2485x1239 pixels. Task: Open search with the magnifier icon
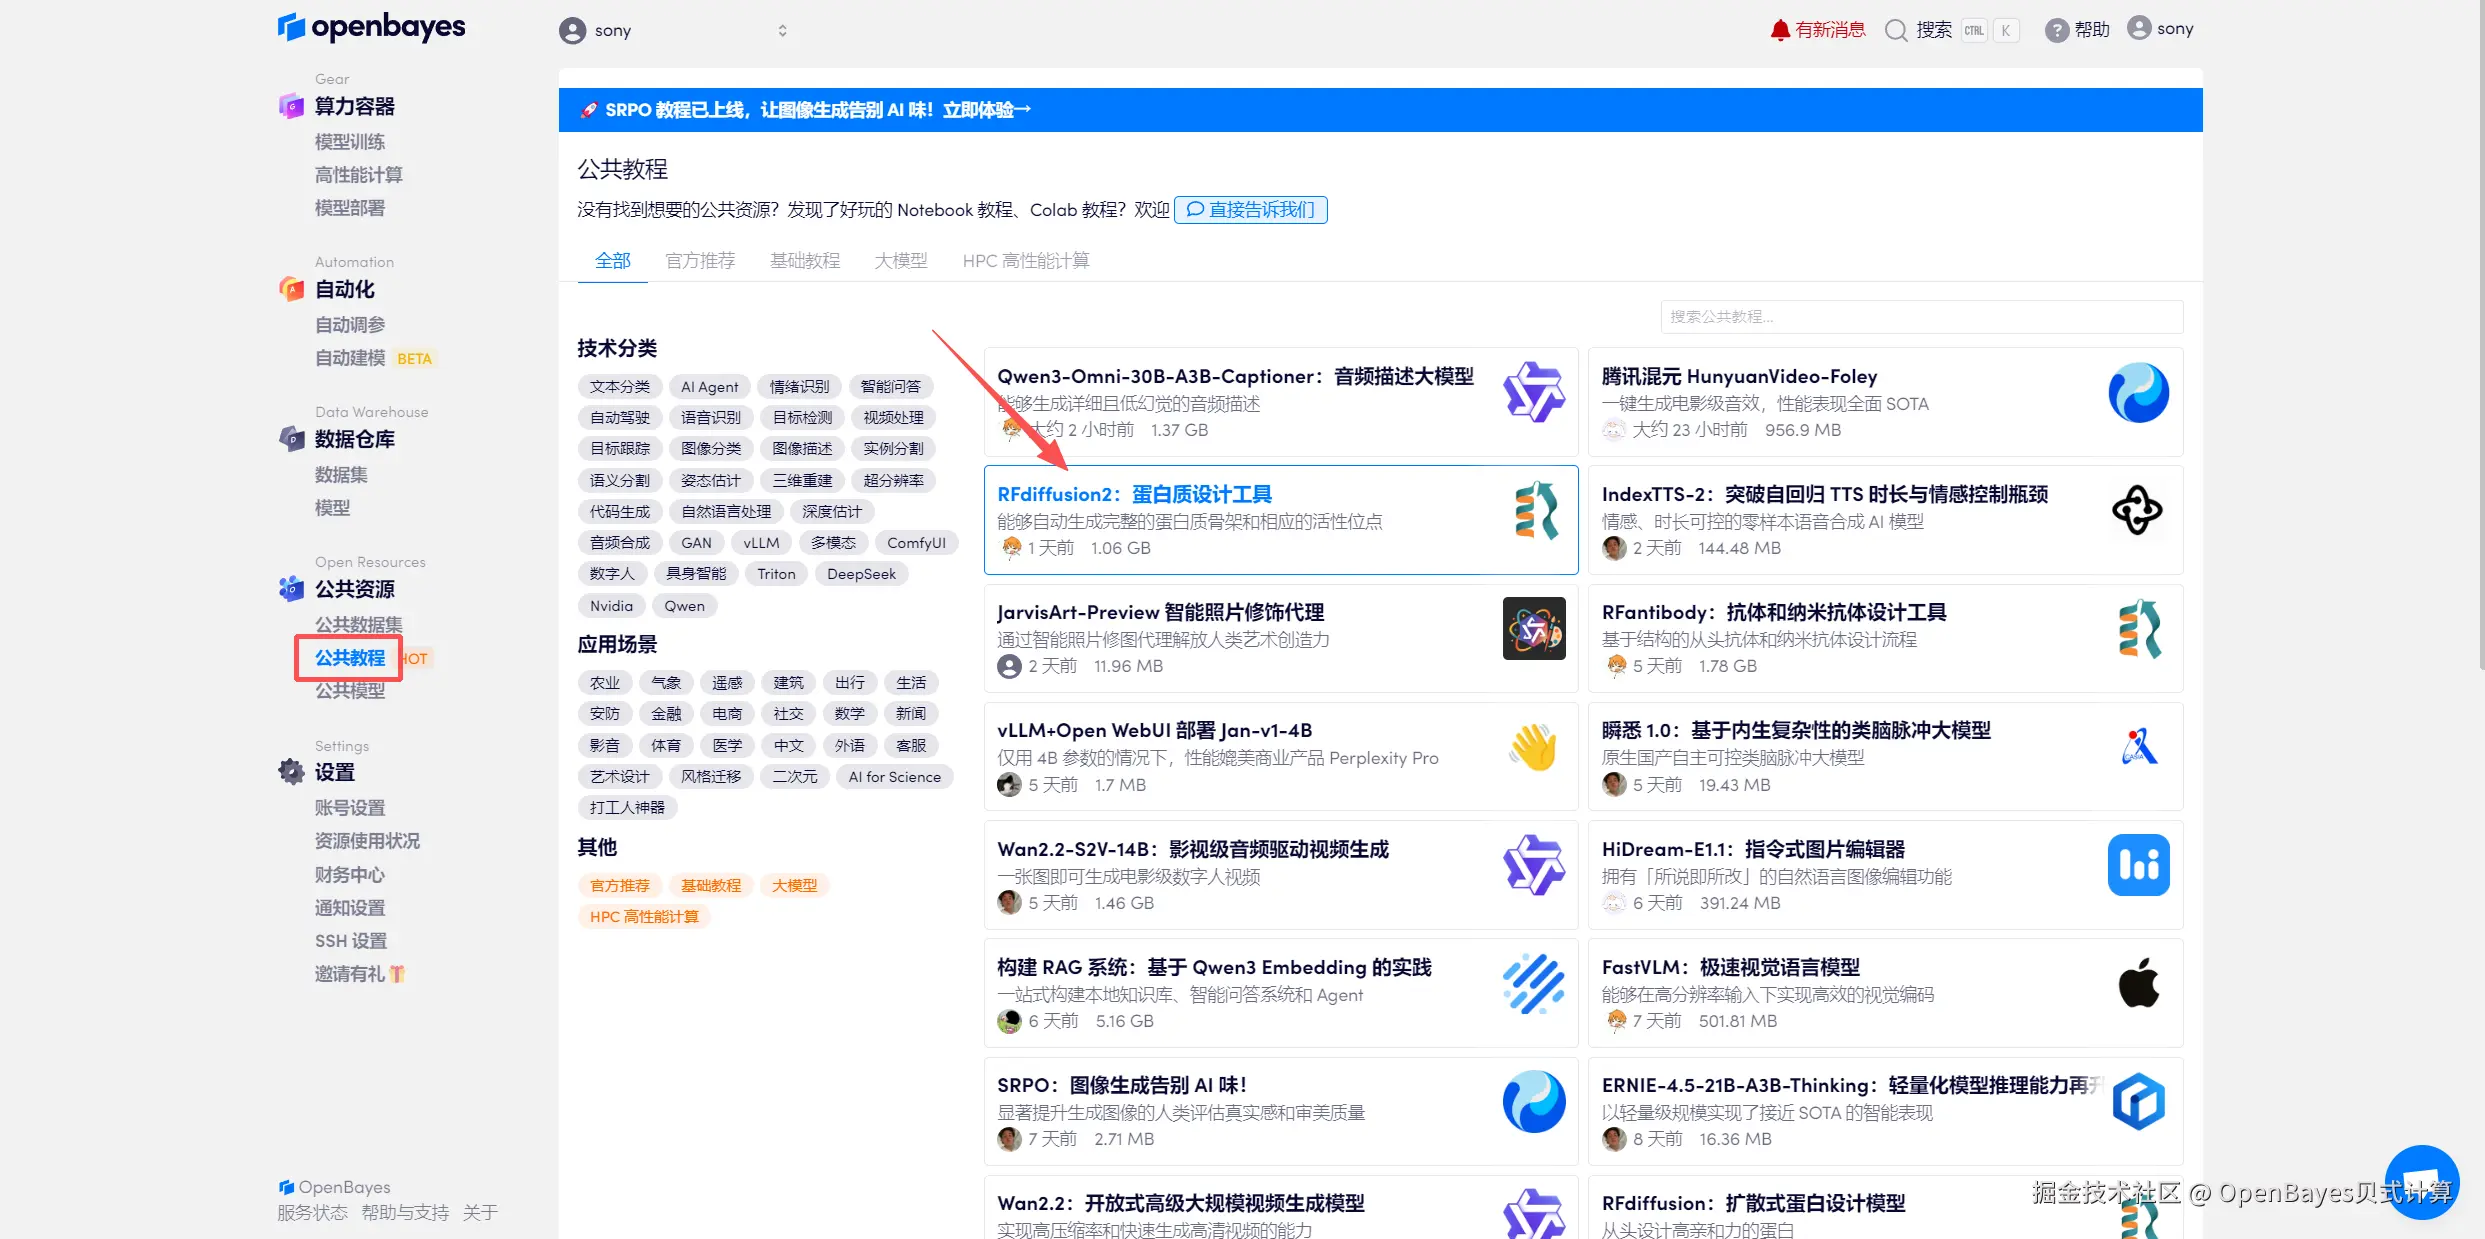[x=1895, y=30]
